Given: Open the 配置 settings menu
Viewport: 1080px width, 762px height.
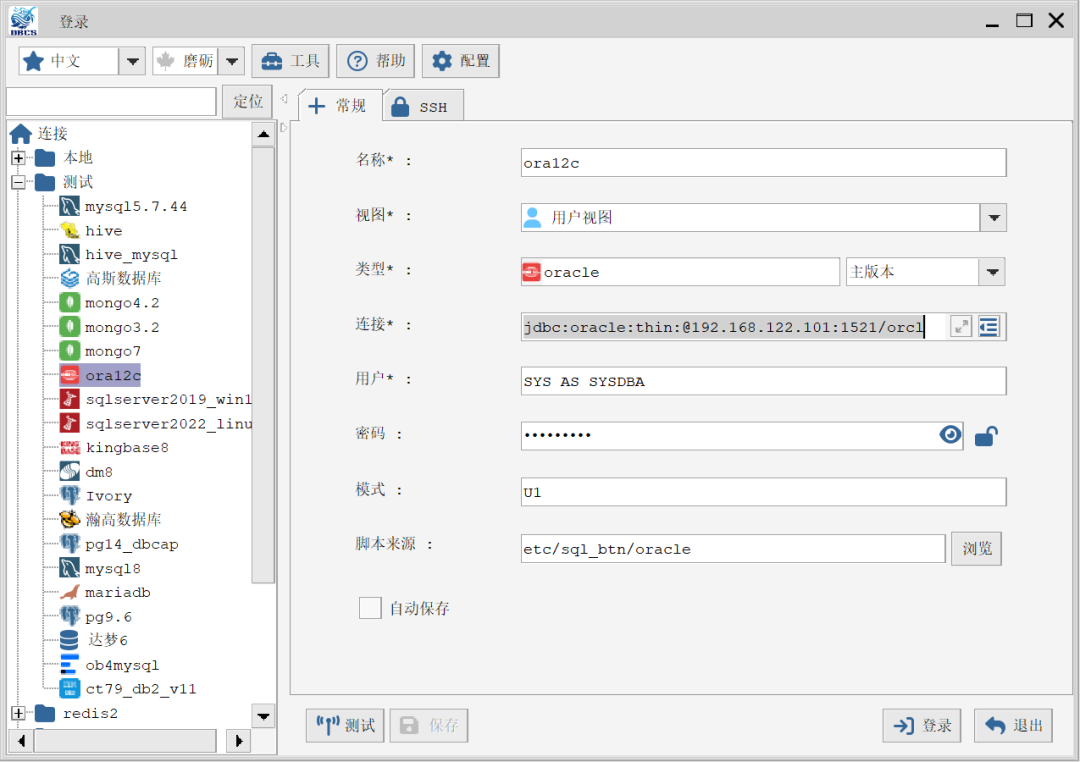Looking at the screenshot, I should click(461, 61).
